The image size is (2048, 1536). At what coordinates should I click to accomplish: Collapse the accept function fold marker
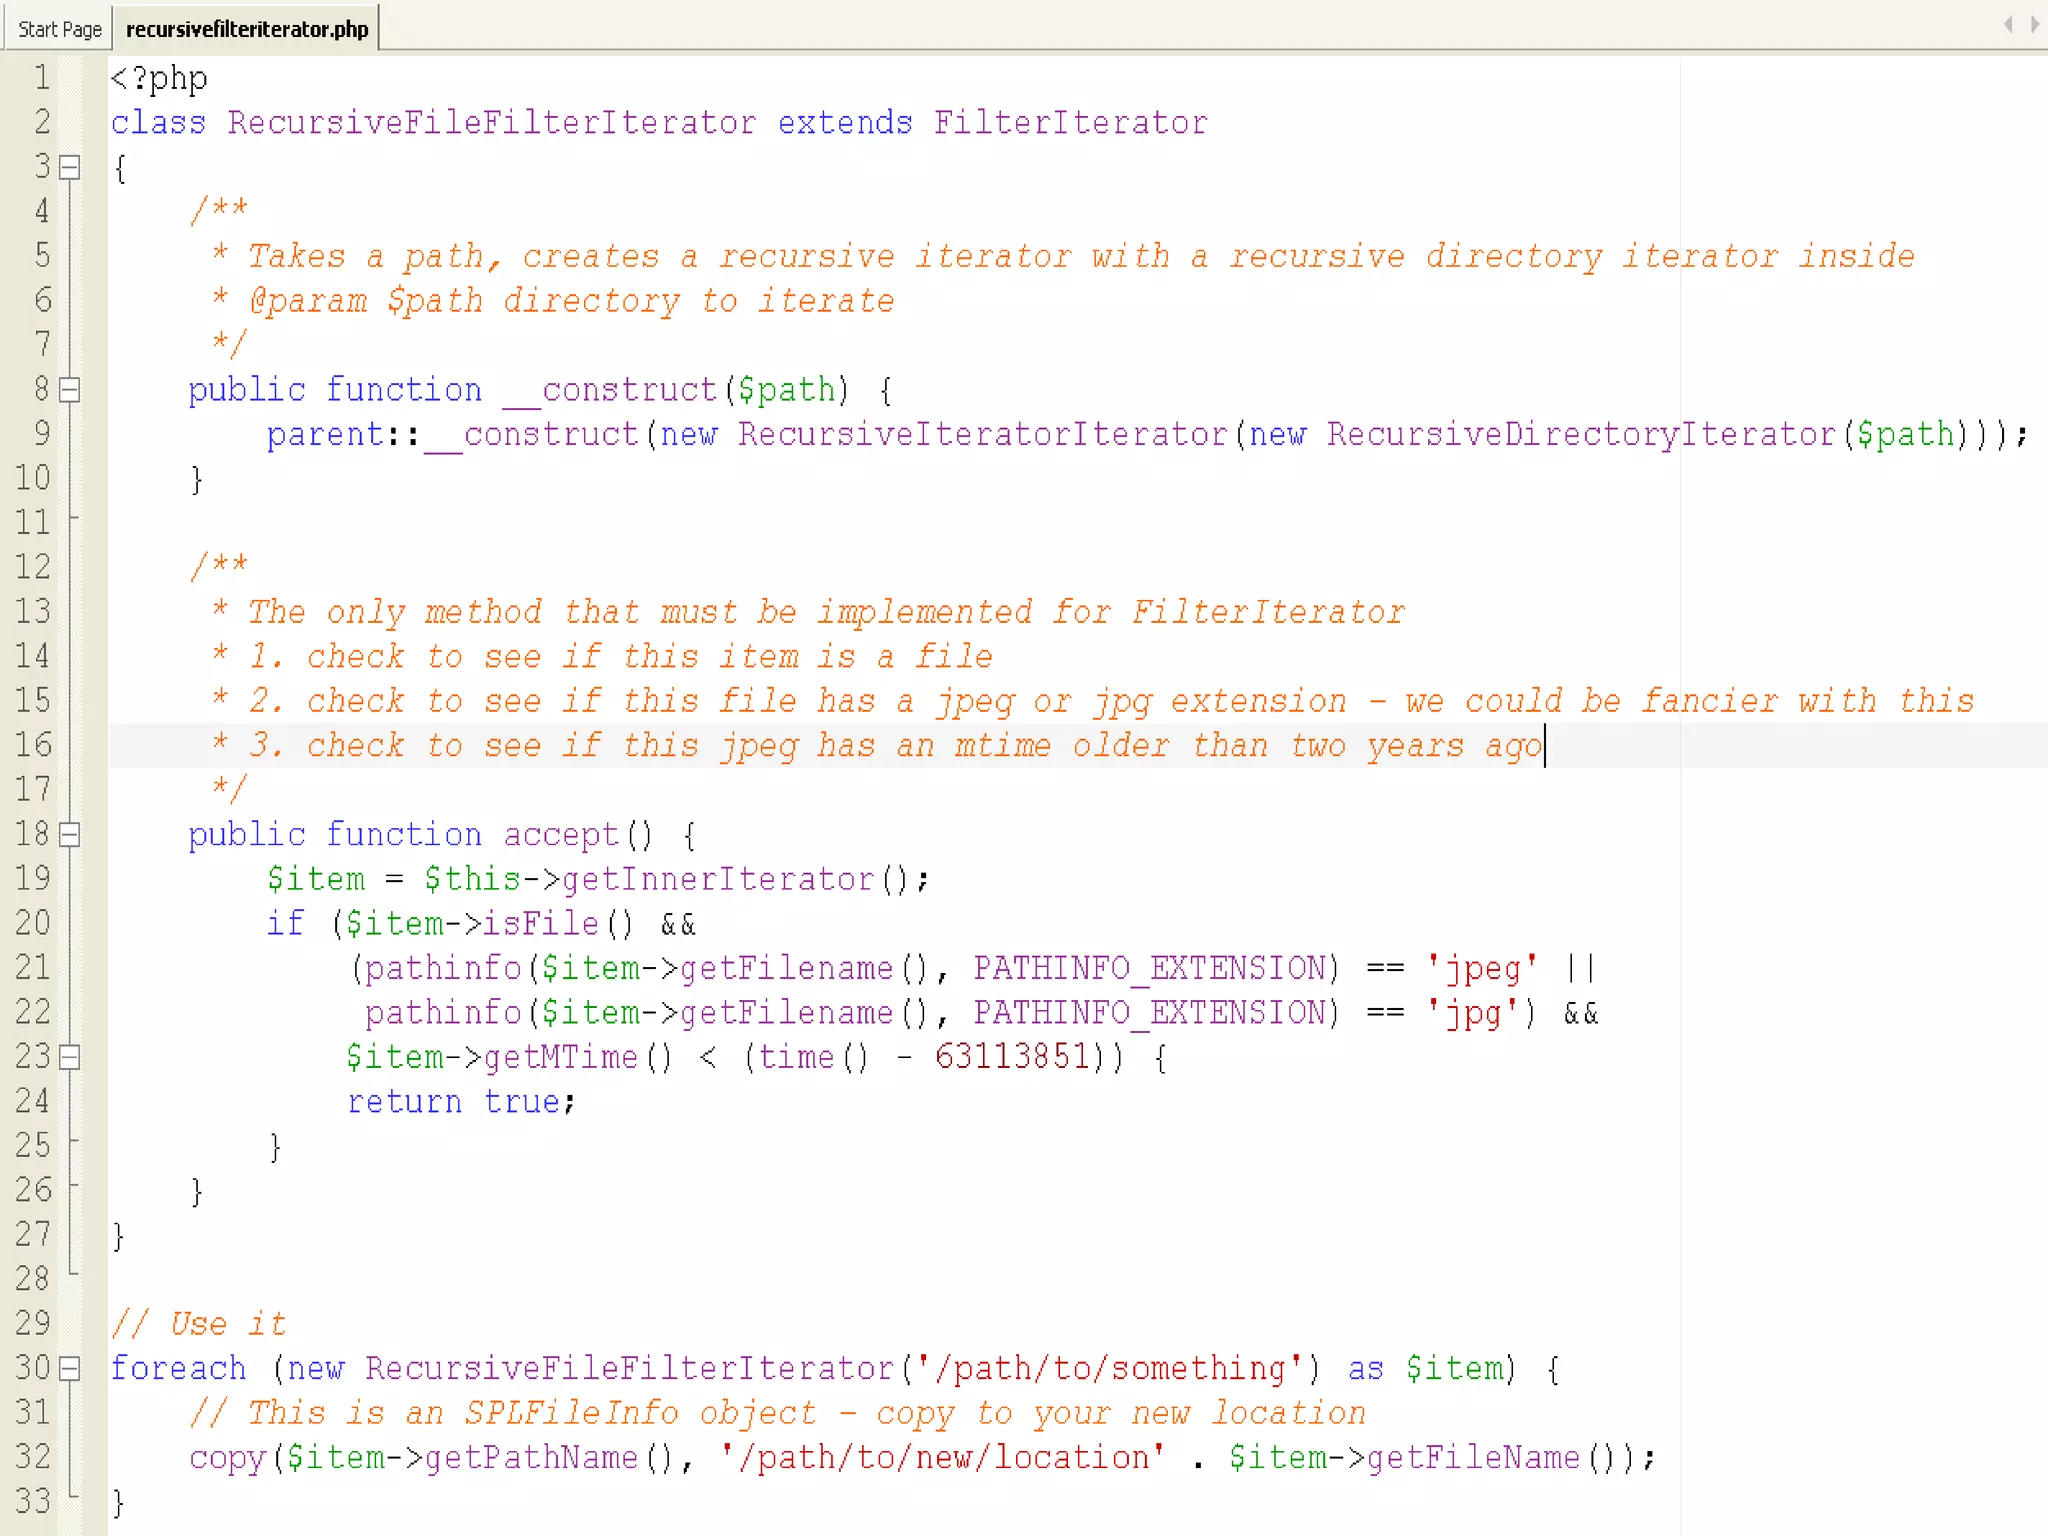coord(69,834)
